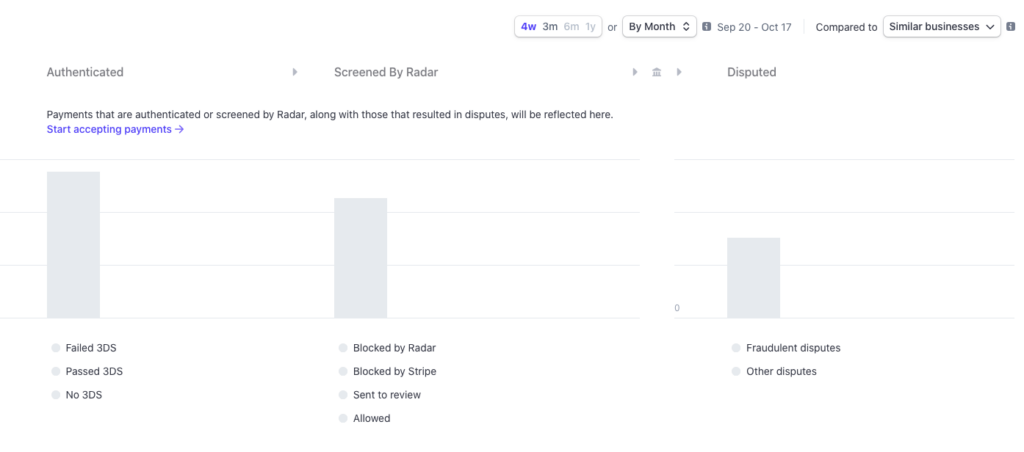The width and height of the screenshot is (1024, 452).
Task: Toggle the Failed 3DS legend item
Action: point(91,348)
